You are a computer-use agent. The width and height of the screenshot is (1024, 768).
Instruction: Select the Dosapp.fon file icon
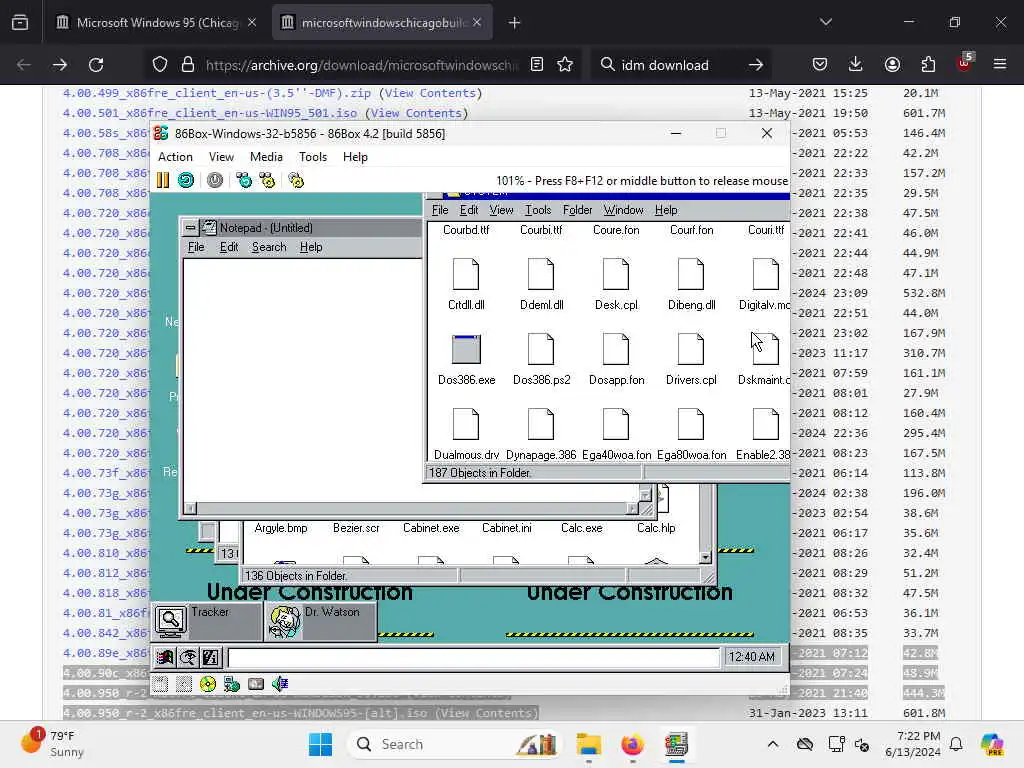616,349
